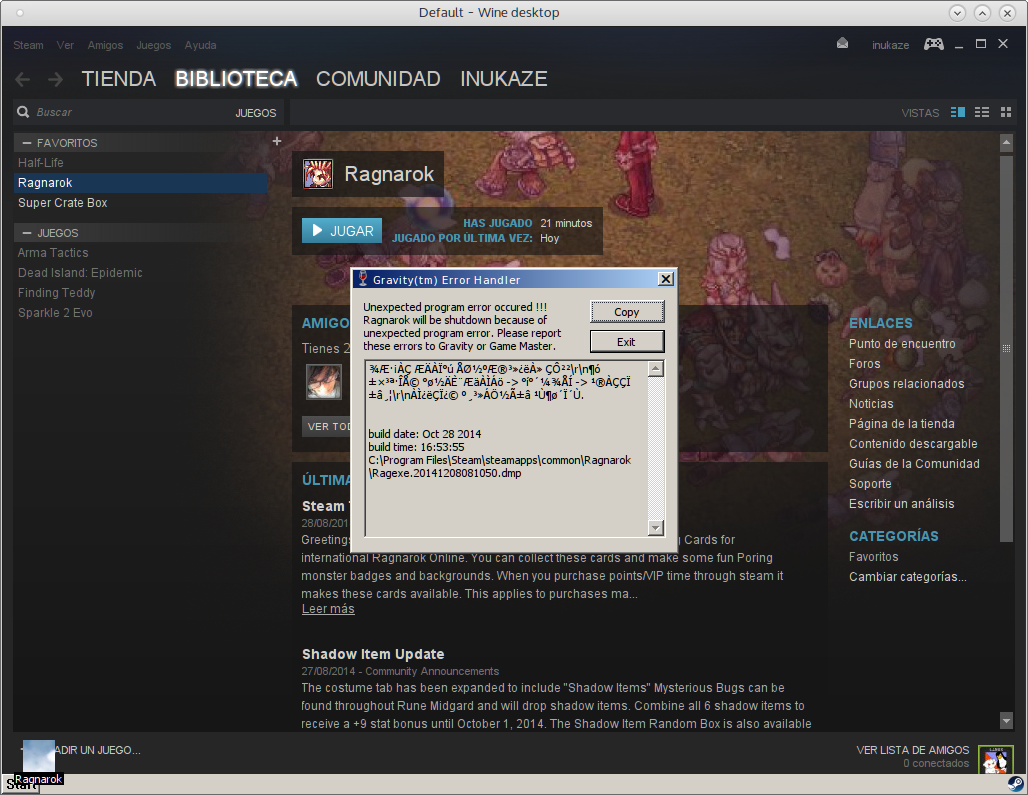Click the Steam tray icon in taskbar
This screenshot has width=1028, height=795.
point(1016,784)
